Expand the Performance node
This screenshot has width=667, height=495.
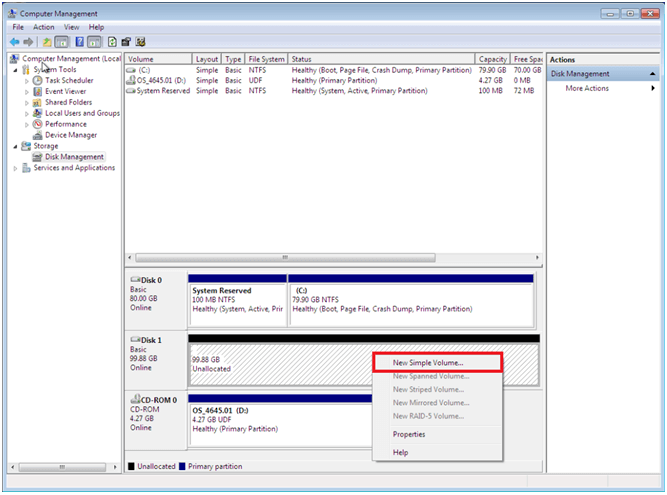pos(27,125)
